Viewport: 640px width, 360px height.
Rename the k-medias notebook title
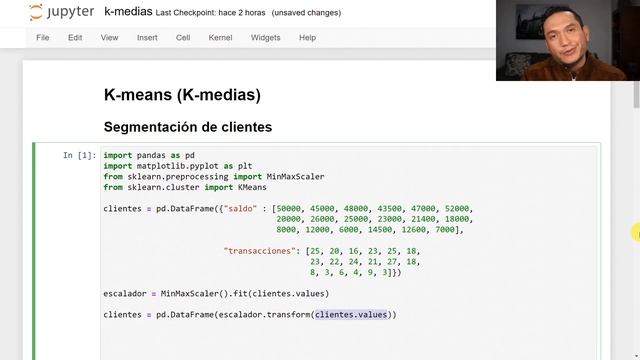point(128,12)
